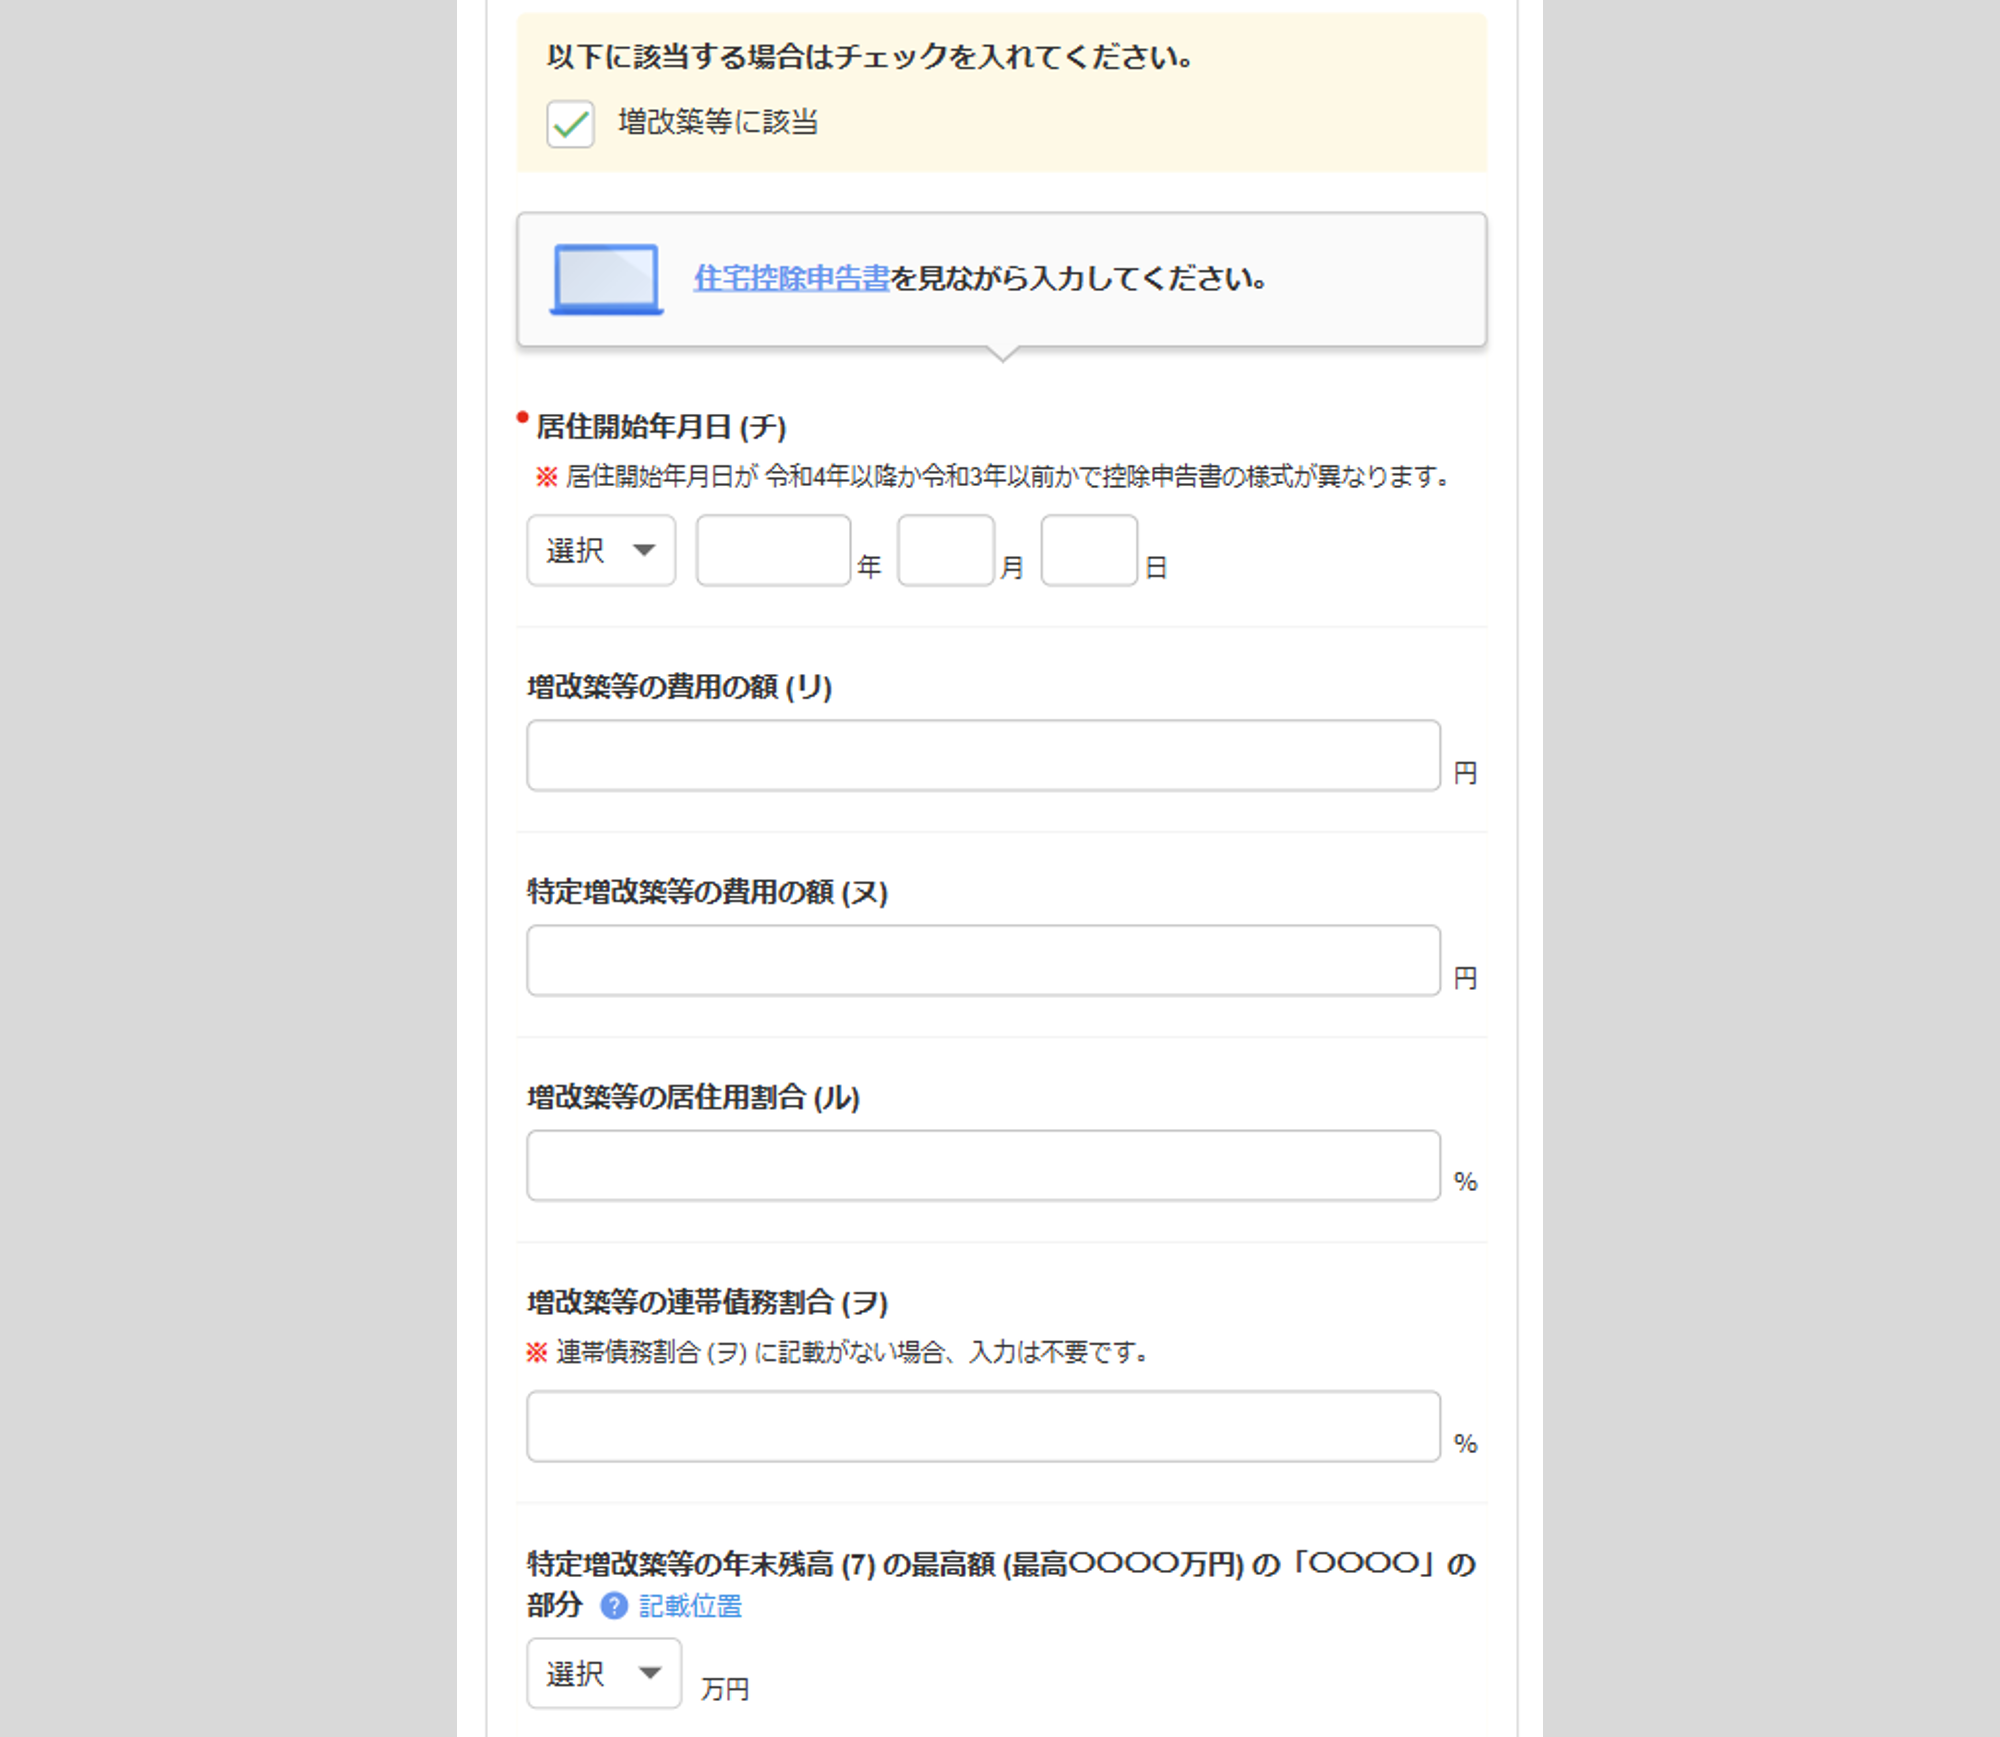Screen dimensions: 2000x1737
Task: Click the 日 day input field
Action: coord(1088,550)
